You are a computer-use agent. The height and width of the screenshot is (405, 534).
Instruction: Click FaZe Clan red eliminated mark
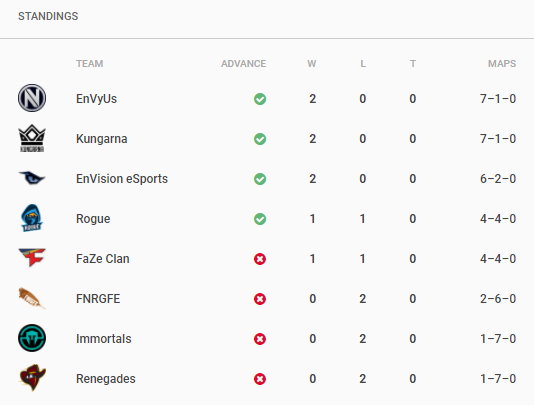coord(260,259)
